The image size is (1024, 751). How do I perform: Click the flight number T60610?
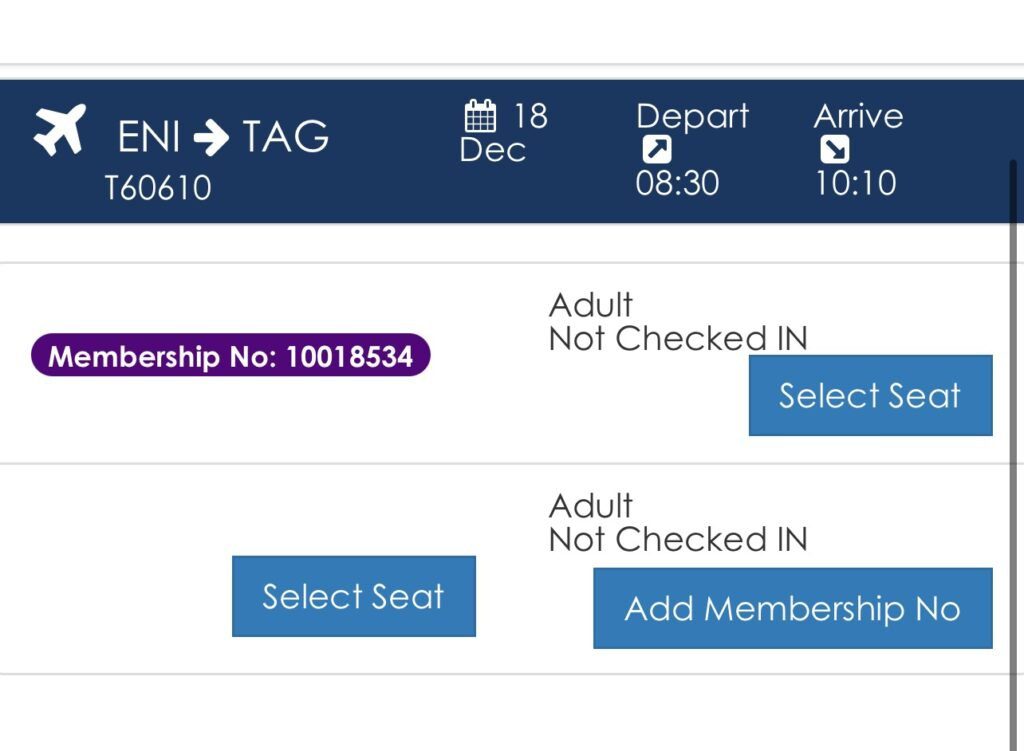(x=158, y=187)
